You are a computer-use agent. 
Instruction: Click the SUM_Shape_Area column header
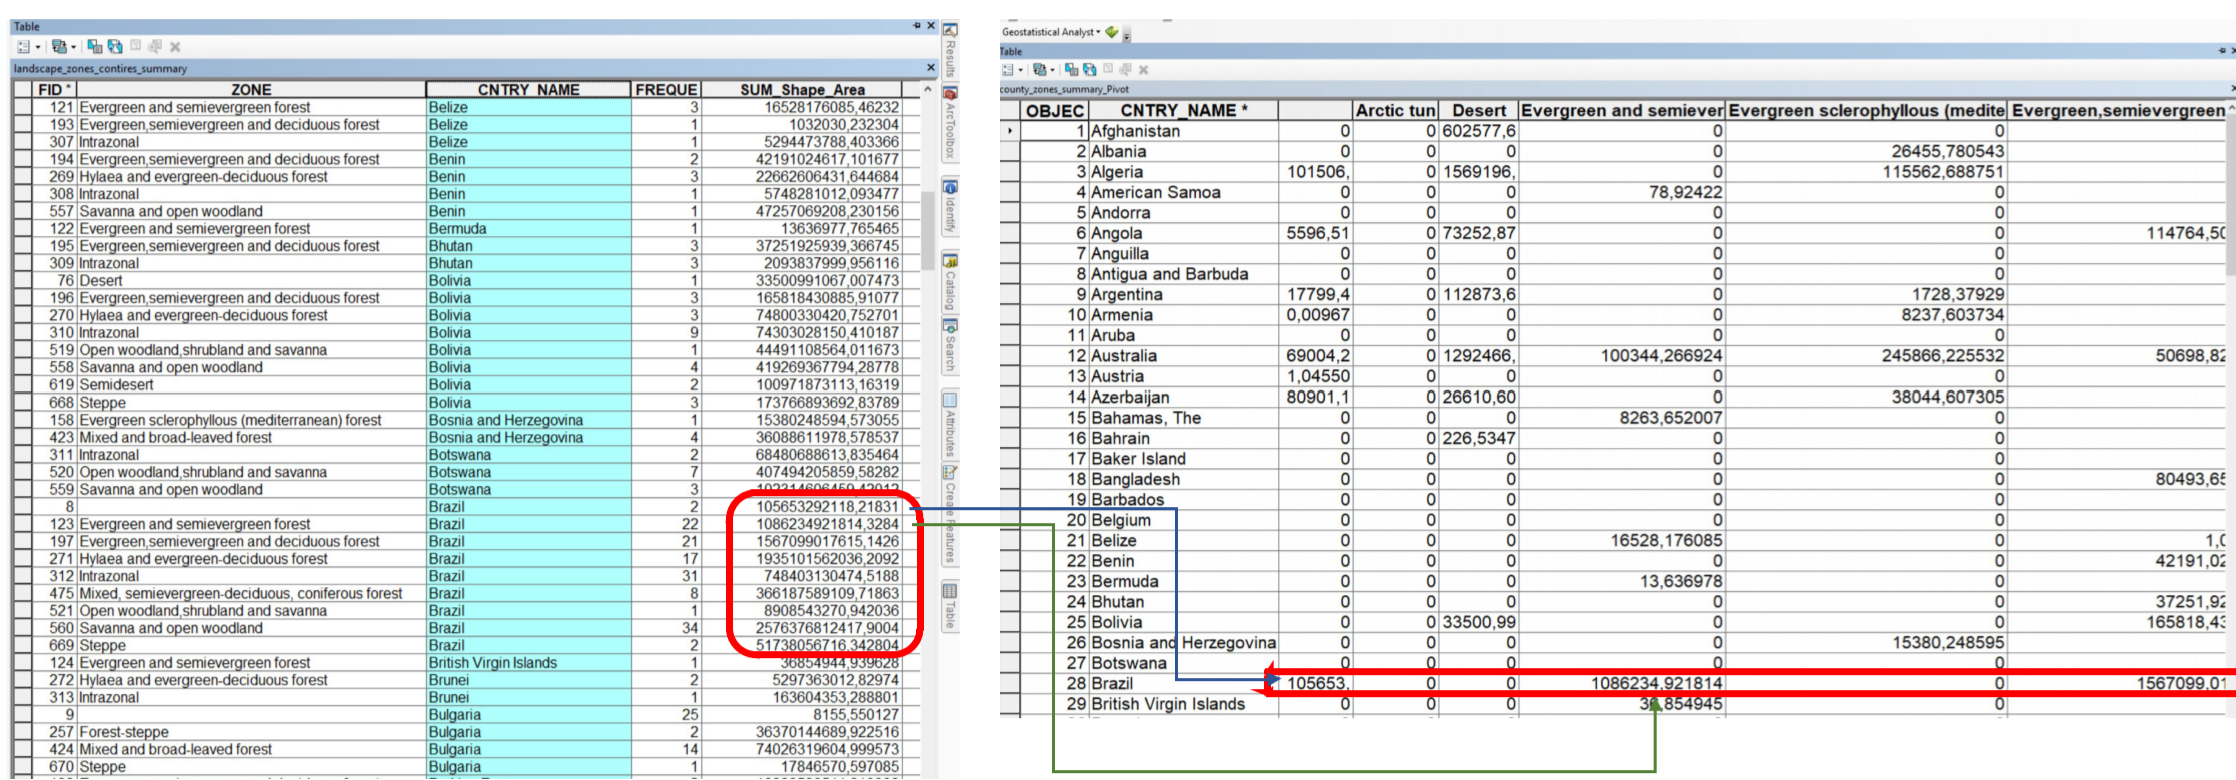tap(802, 90)
